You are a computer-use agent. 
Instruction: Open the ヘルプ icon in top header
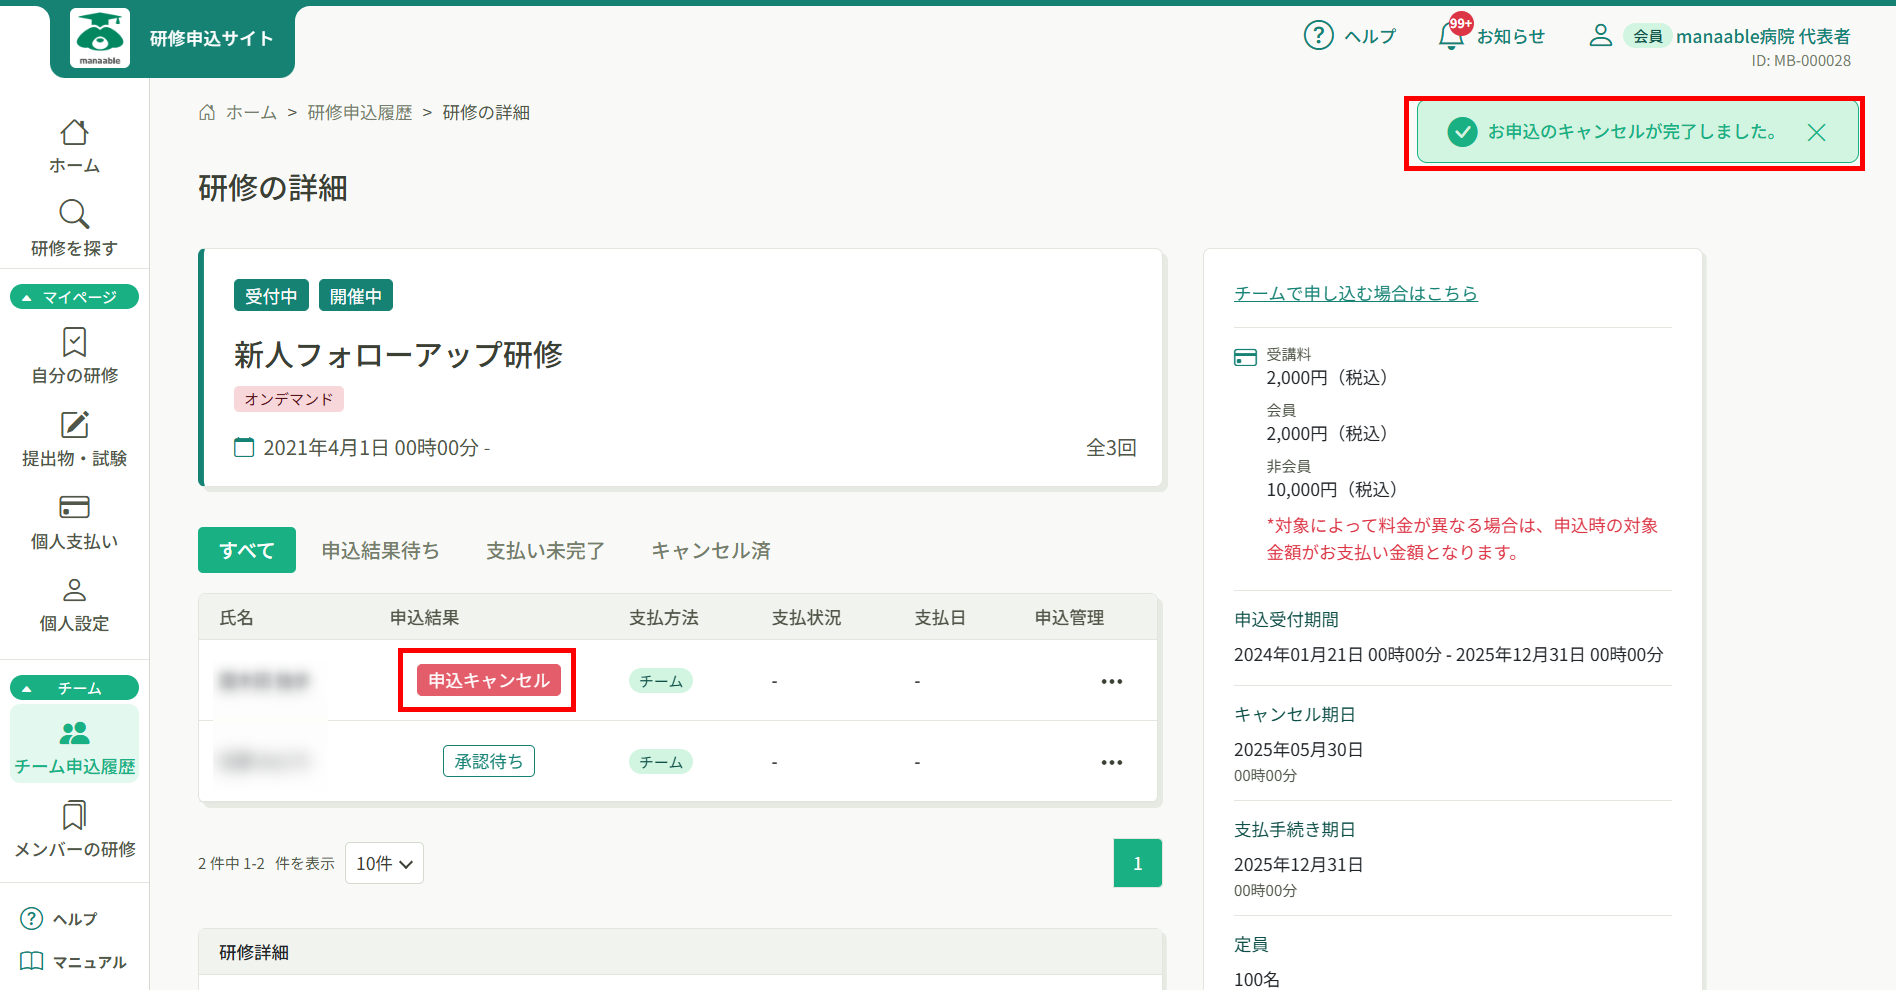[1319, 36]
